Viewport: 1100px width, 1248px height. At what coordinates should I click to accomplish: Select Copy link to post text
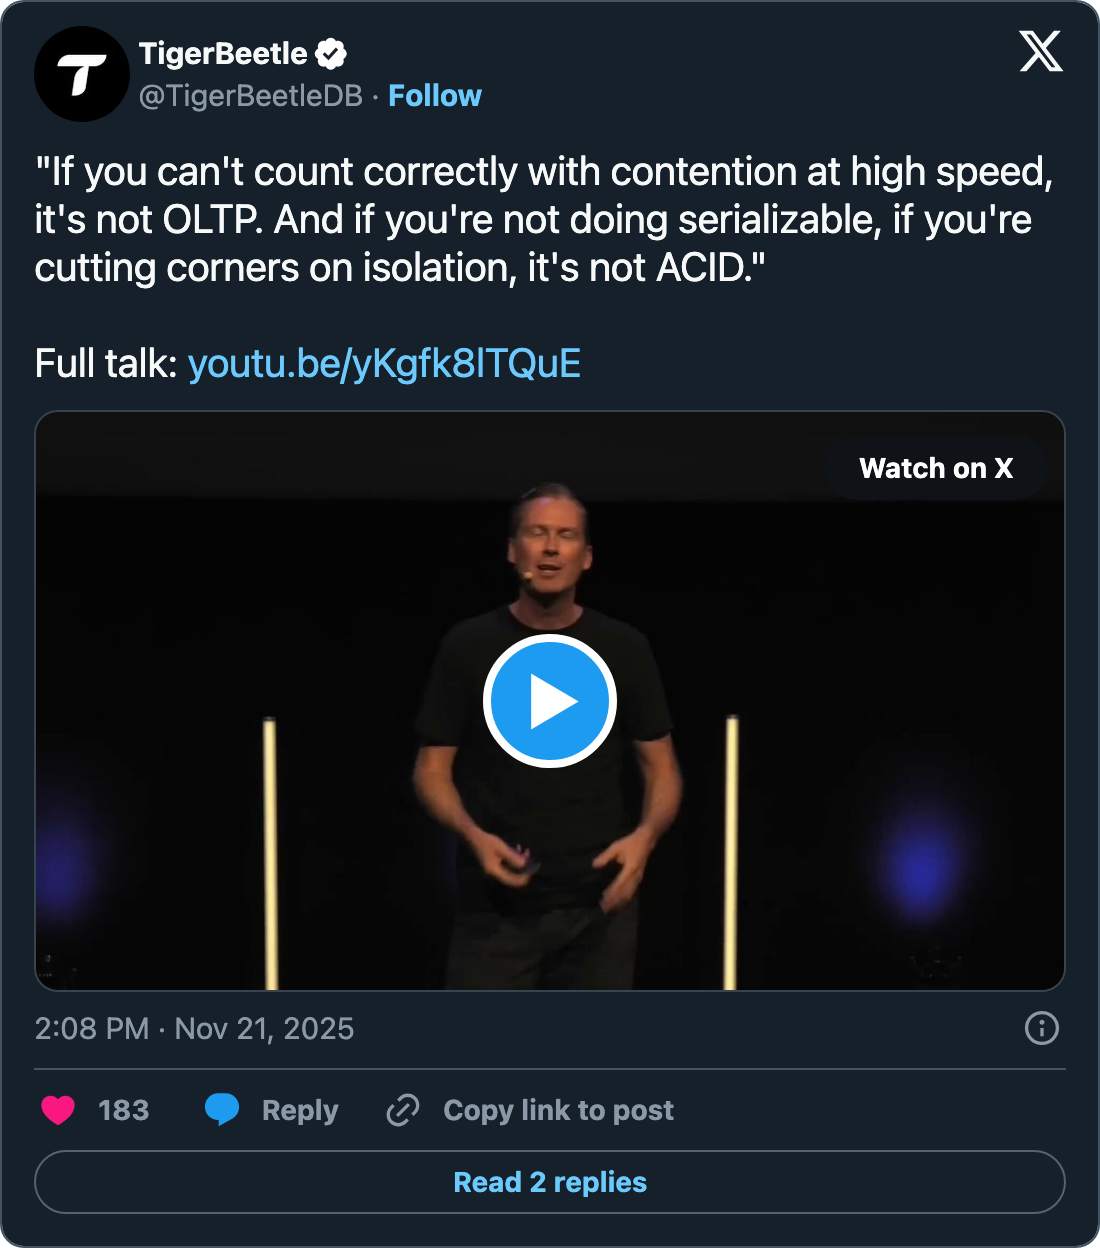coord(558,1110)
